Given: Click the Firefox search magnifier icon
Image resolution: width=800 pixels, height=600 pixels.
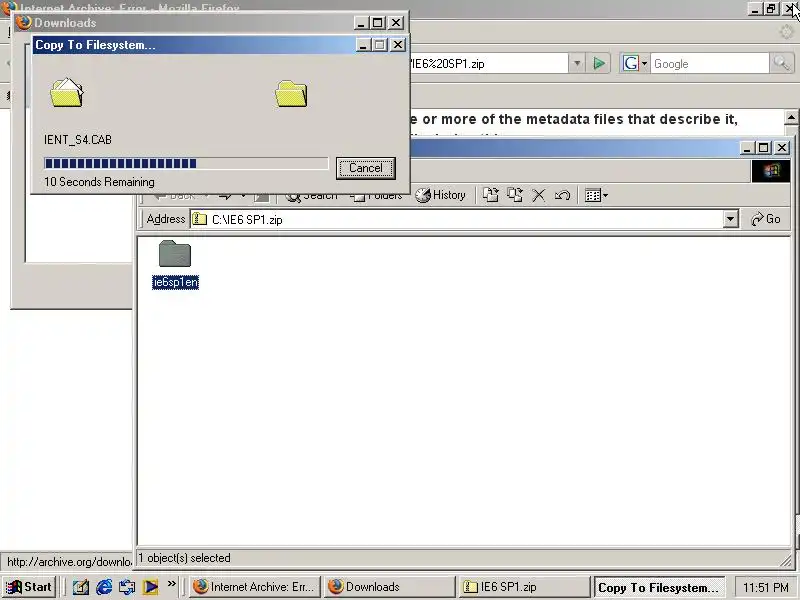Looking at the screenshot, I should tap(781, 64).
